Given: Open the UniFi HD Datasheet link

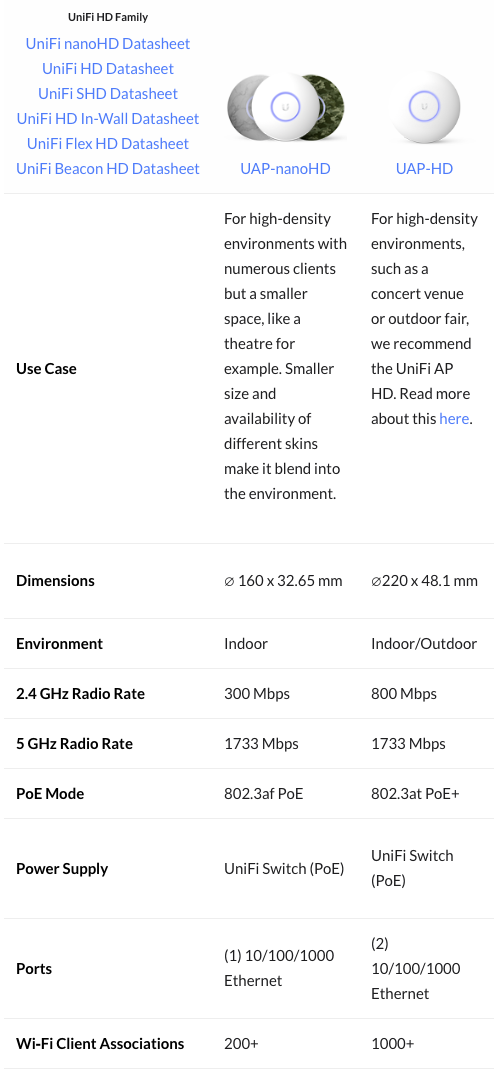Looking at the screenshot, I should point(108,69).
